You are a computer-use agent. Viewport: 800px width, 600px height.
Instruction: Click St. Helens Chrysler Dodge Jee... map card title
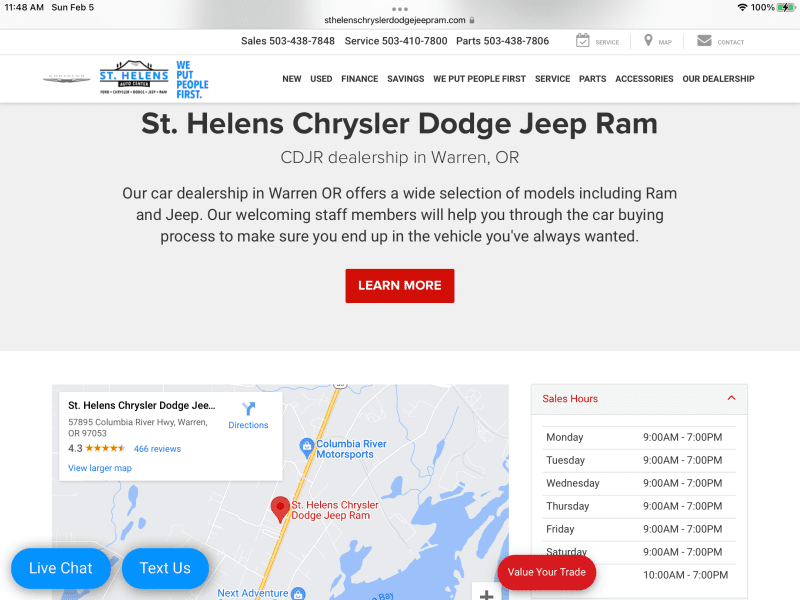[x=142, y=406]
